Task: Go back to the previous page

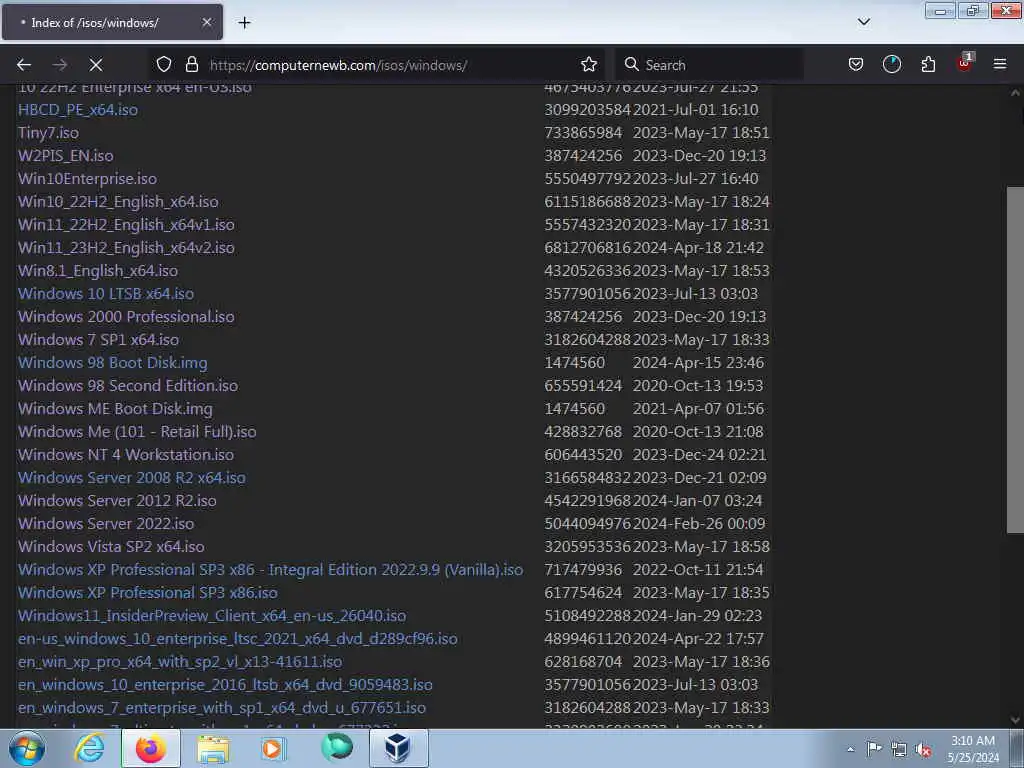Action: 24,65
